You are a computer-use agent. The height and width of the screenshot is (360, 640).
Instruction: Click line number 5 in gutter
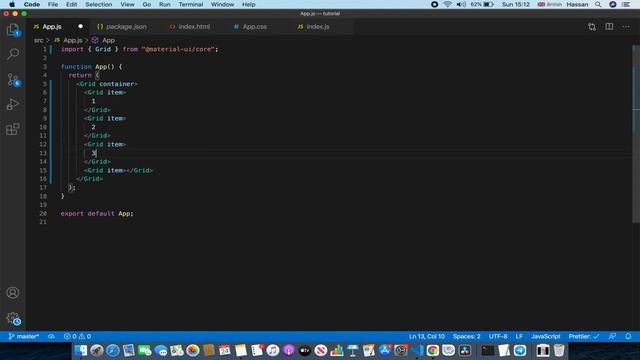click(x=44, y=84)
